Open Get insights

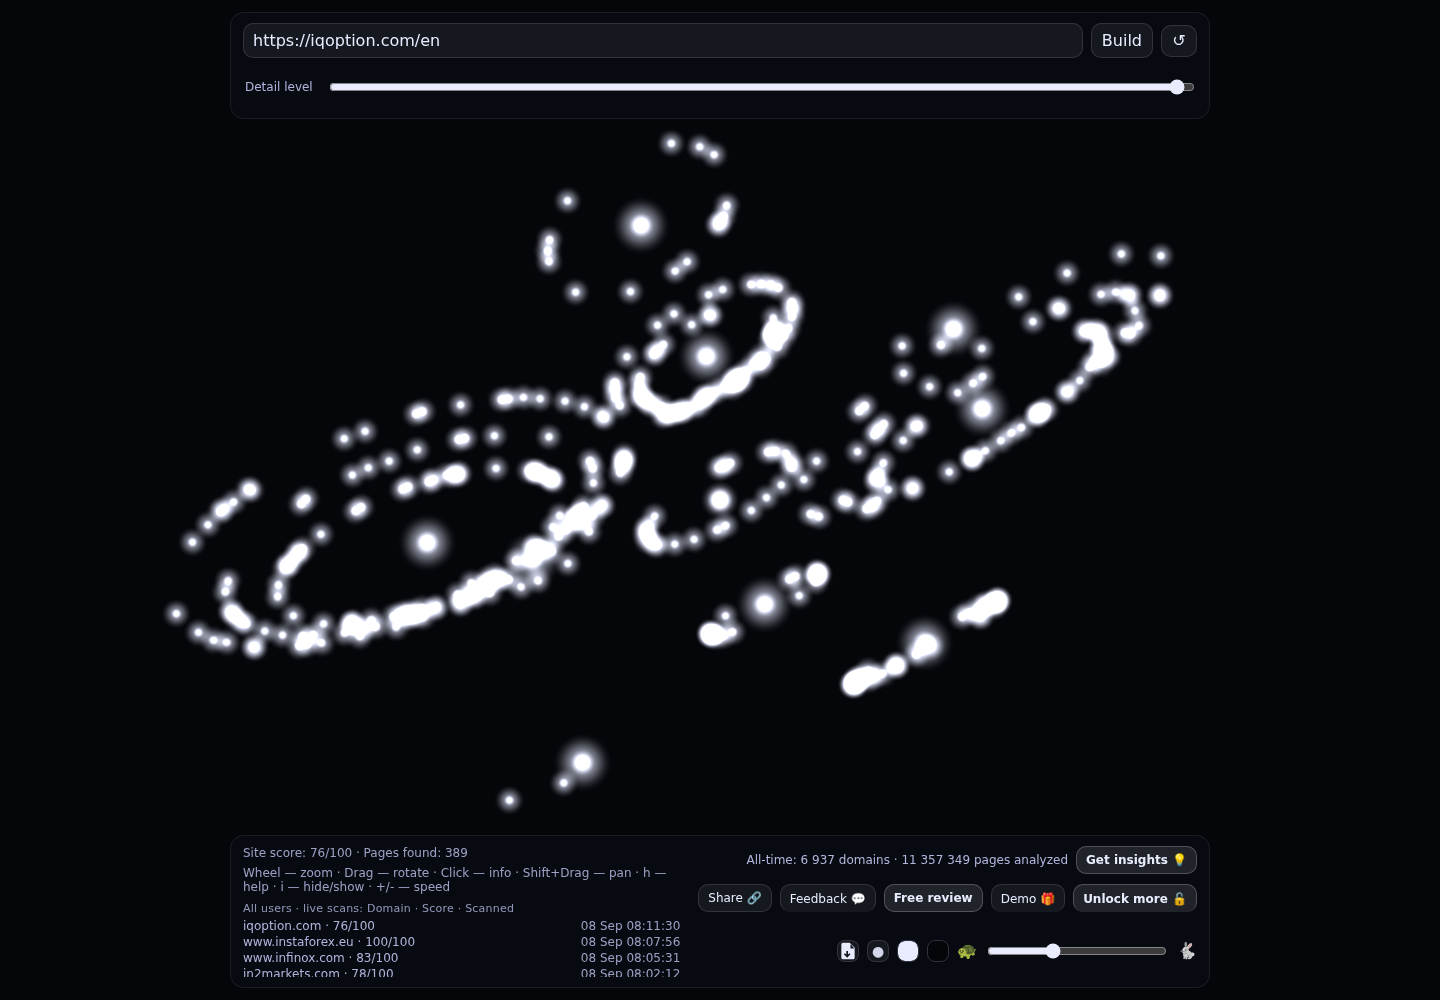pos(1136,860)
